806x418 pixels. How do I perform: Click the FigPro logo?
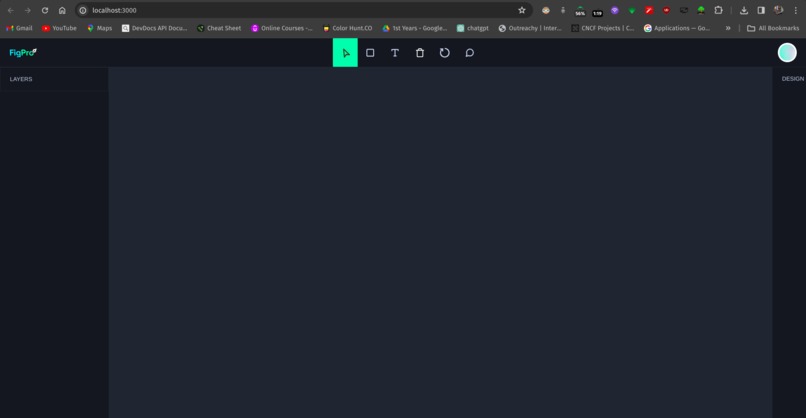[23, 52]
